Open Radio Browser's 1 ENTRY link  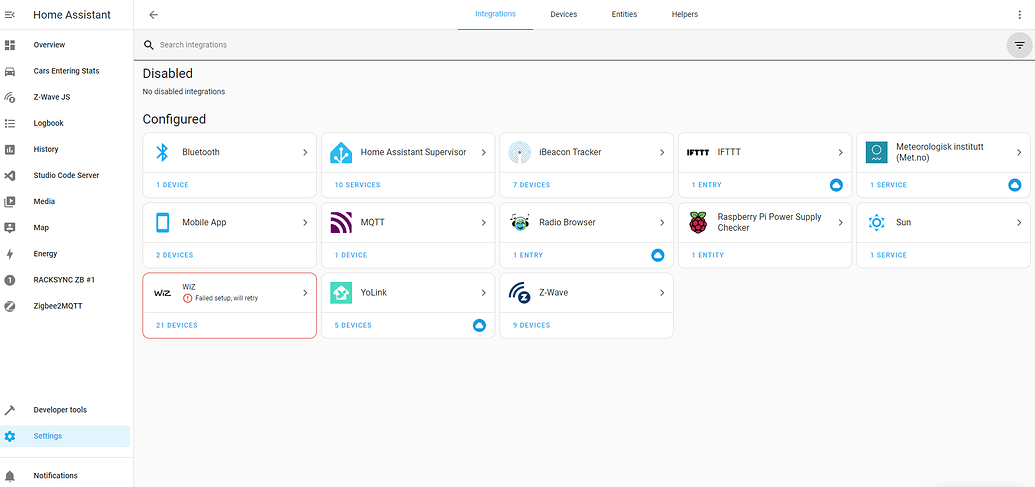tap(528, 255)
